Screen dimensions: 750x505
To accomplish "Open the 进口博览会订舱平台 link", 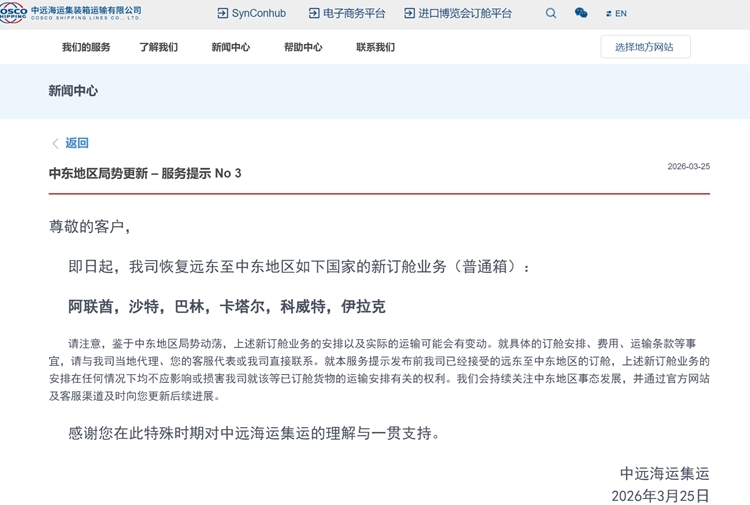I will (x=465, y=13).
